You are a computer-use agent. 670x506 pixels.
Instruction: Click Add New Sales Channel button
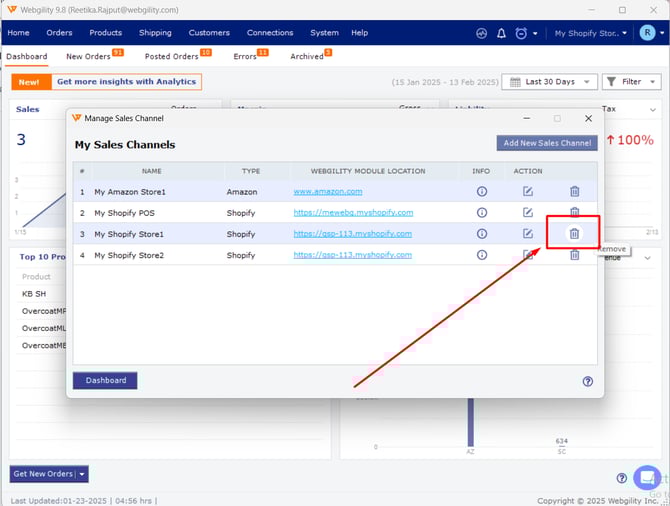[x=546, y=143]
